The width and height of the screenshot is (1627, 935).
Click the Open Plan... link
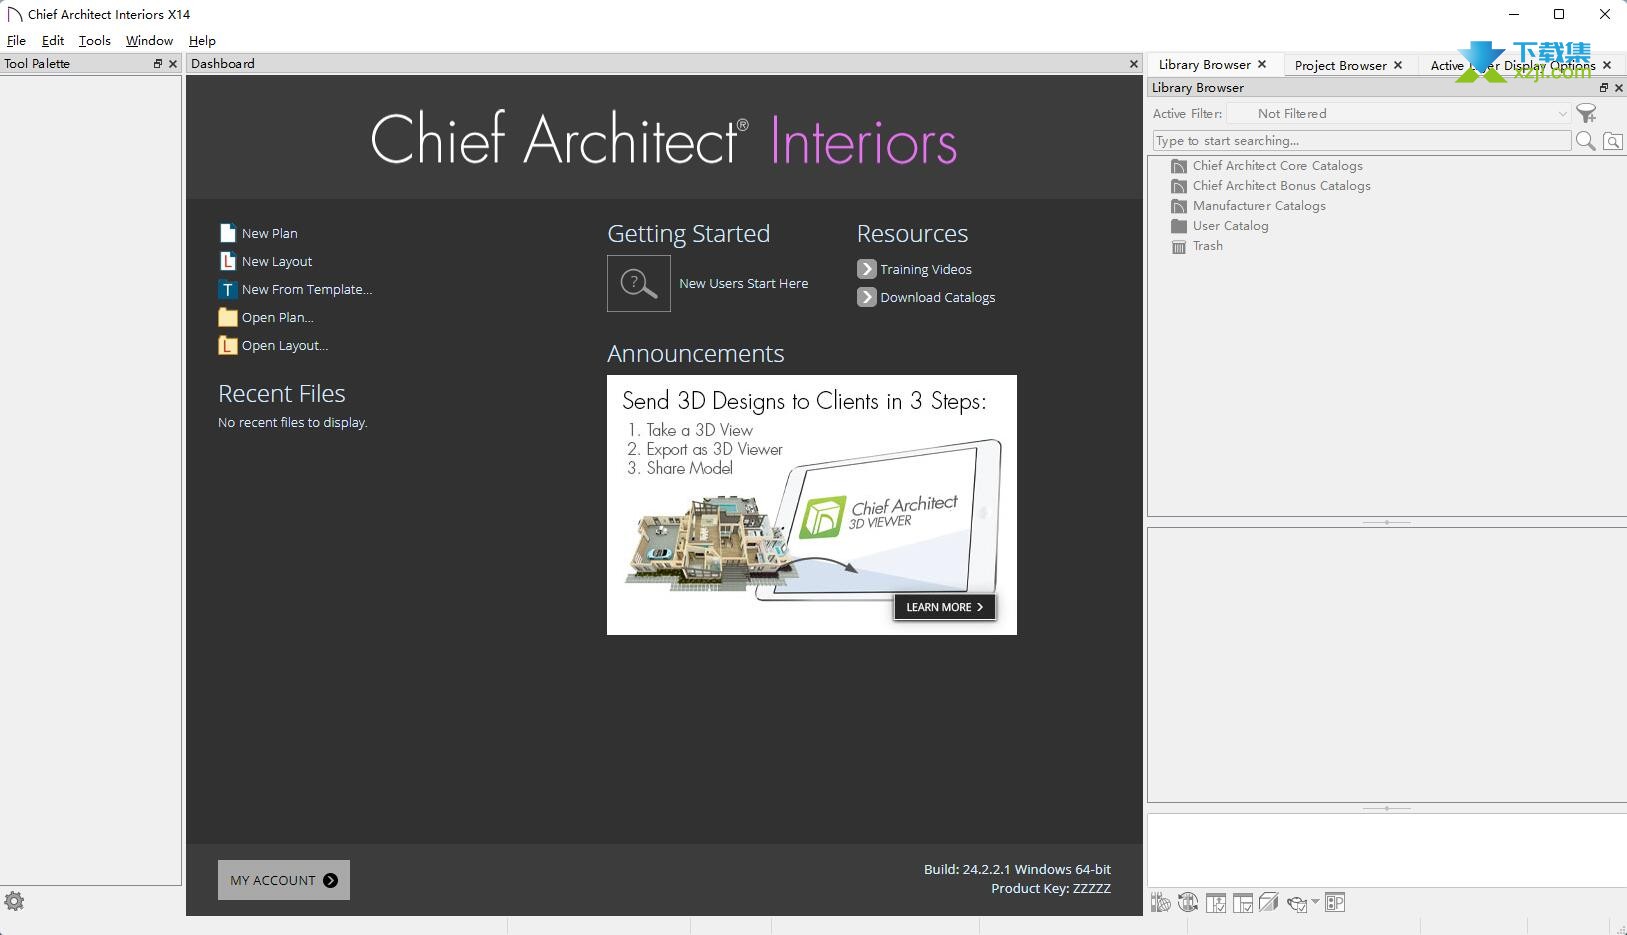[278, 317]
